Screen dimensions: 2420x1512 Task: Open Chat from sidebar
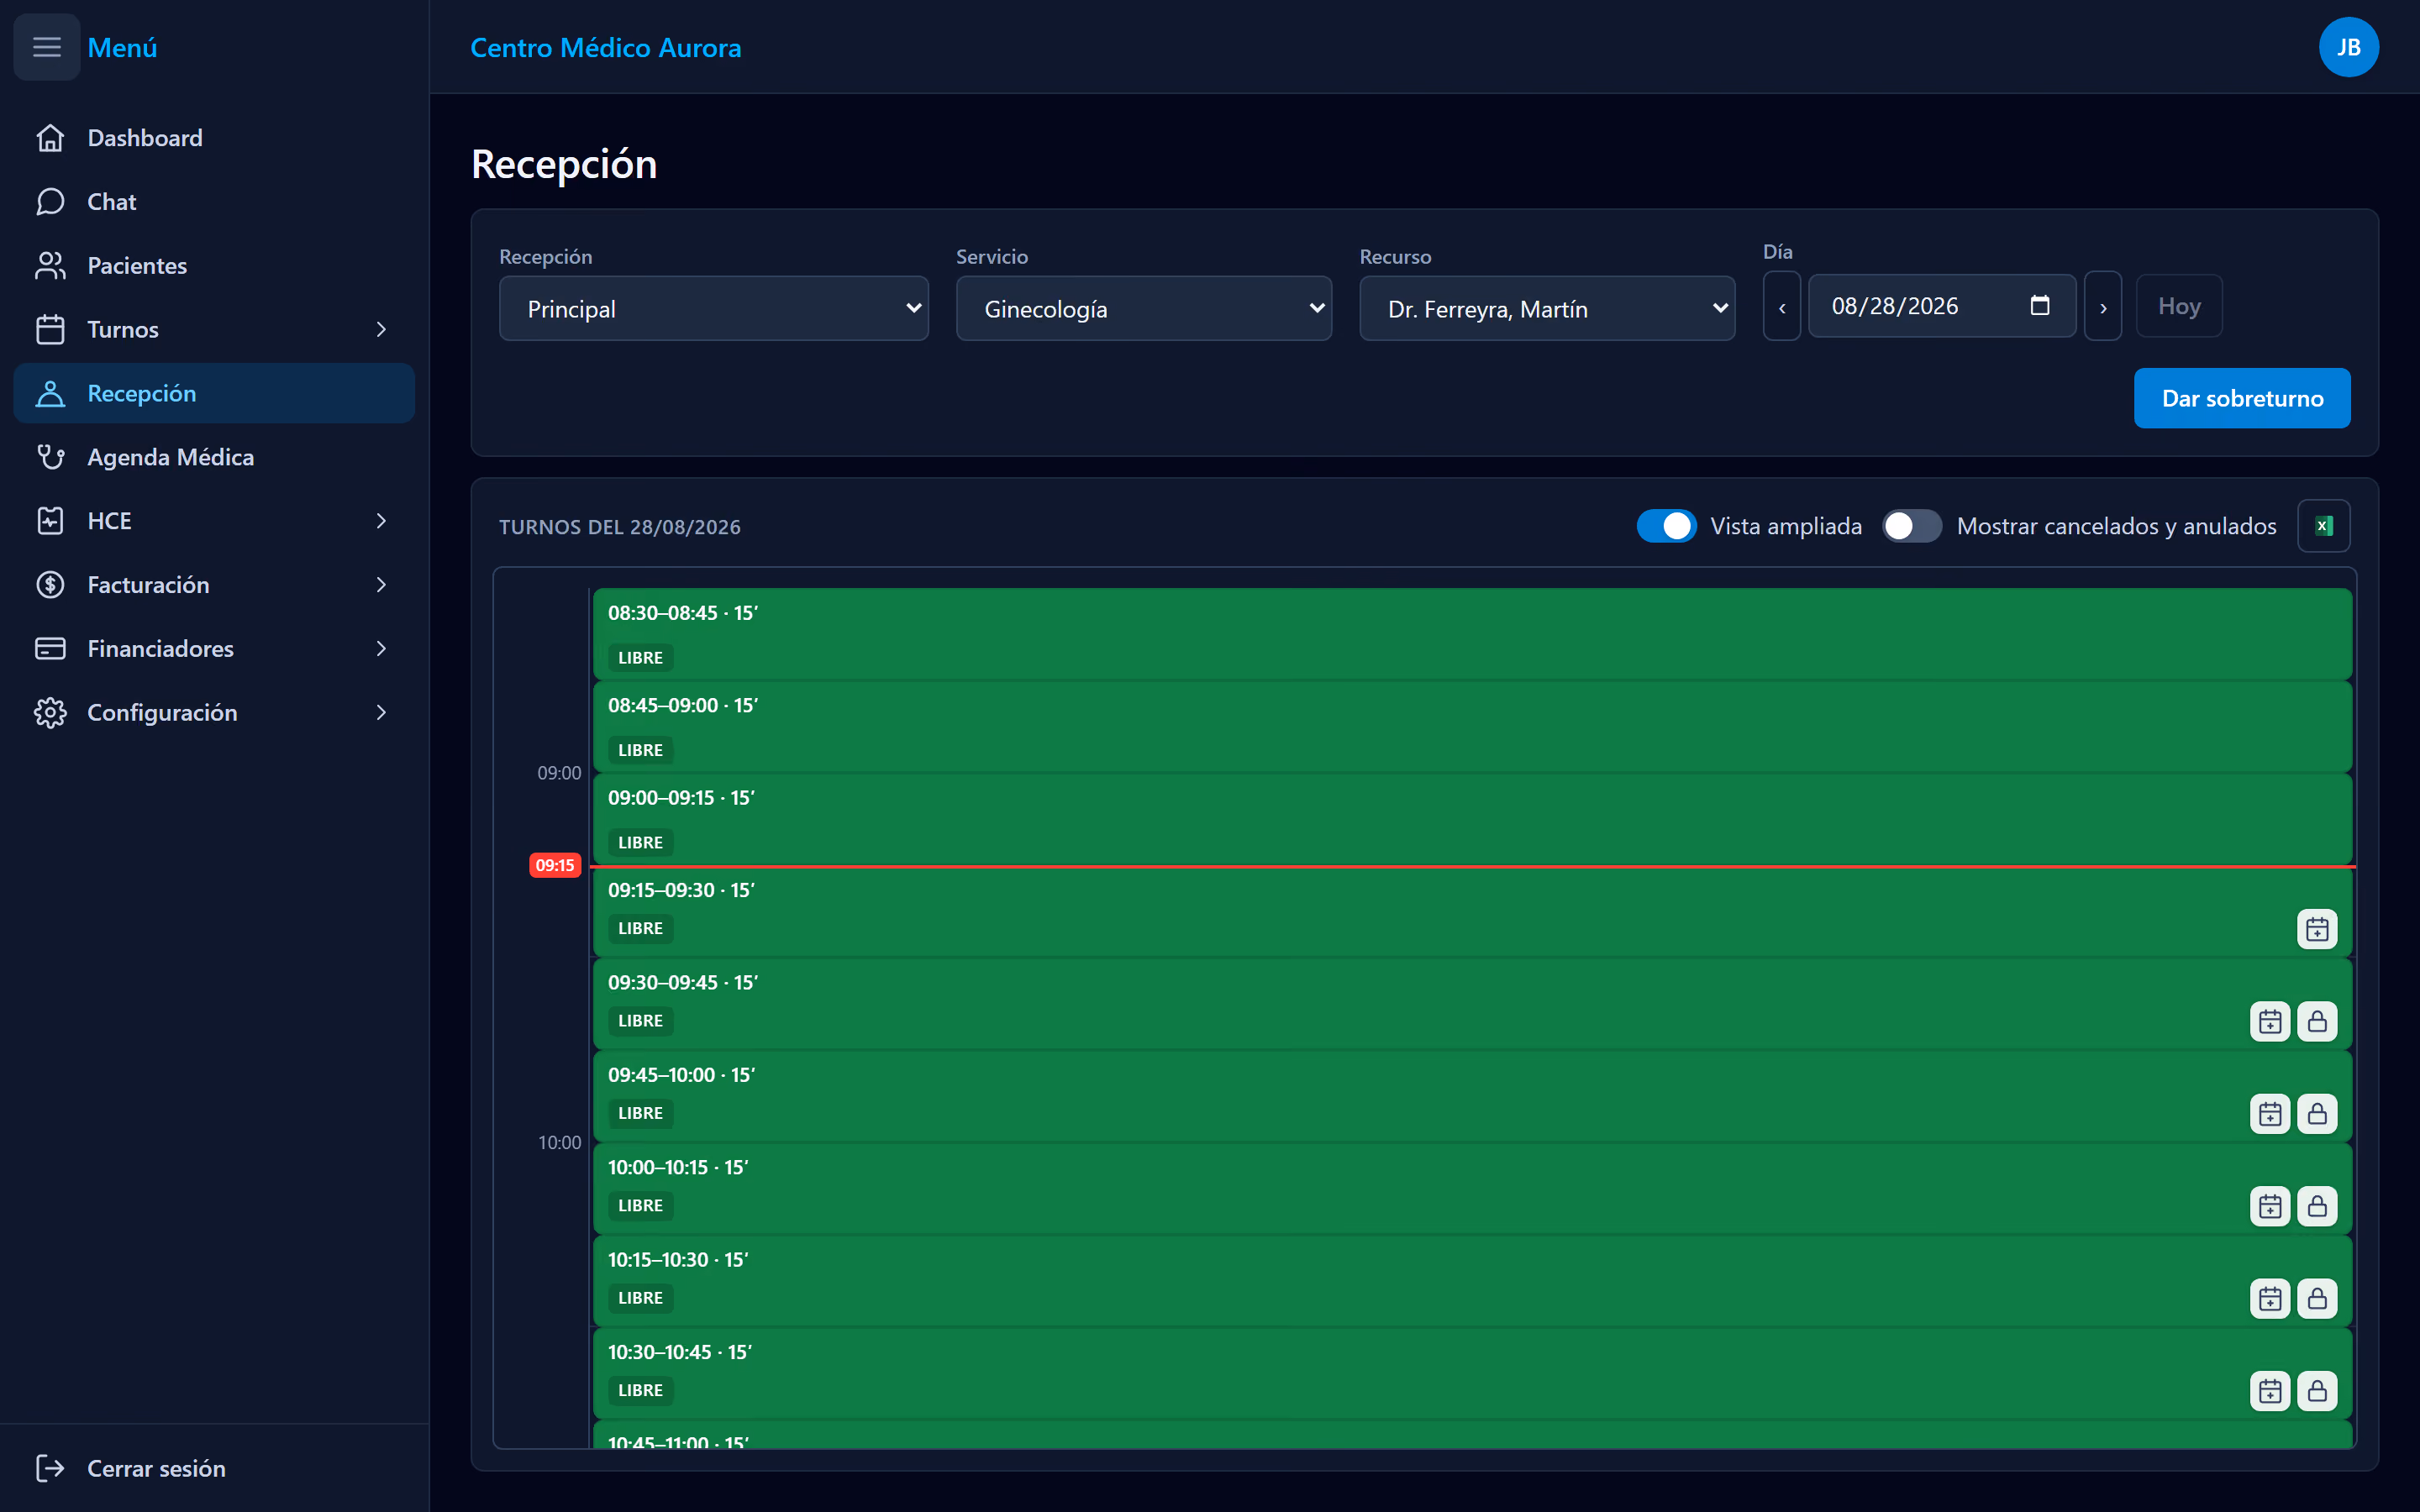tap(214, 202)
